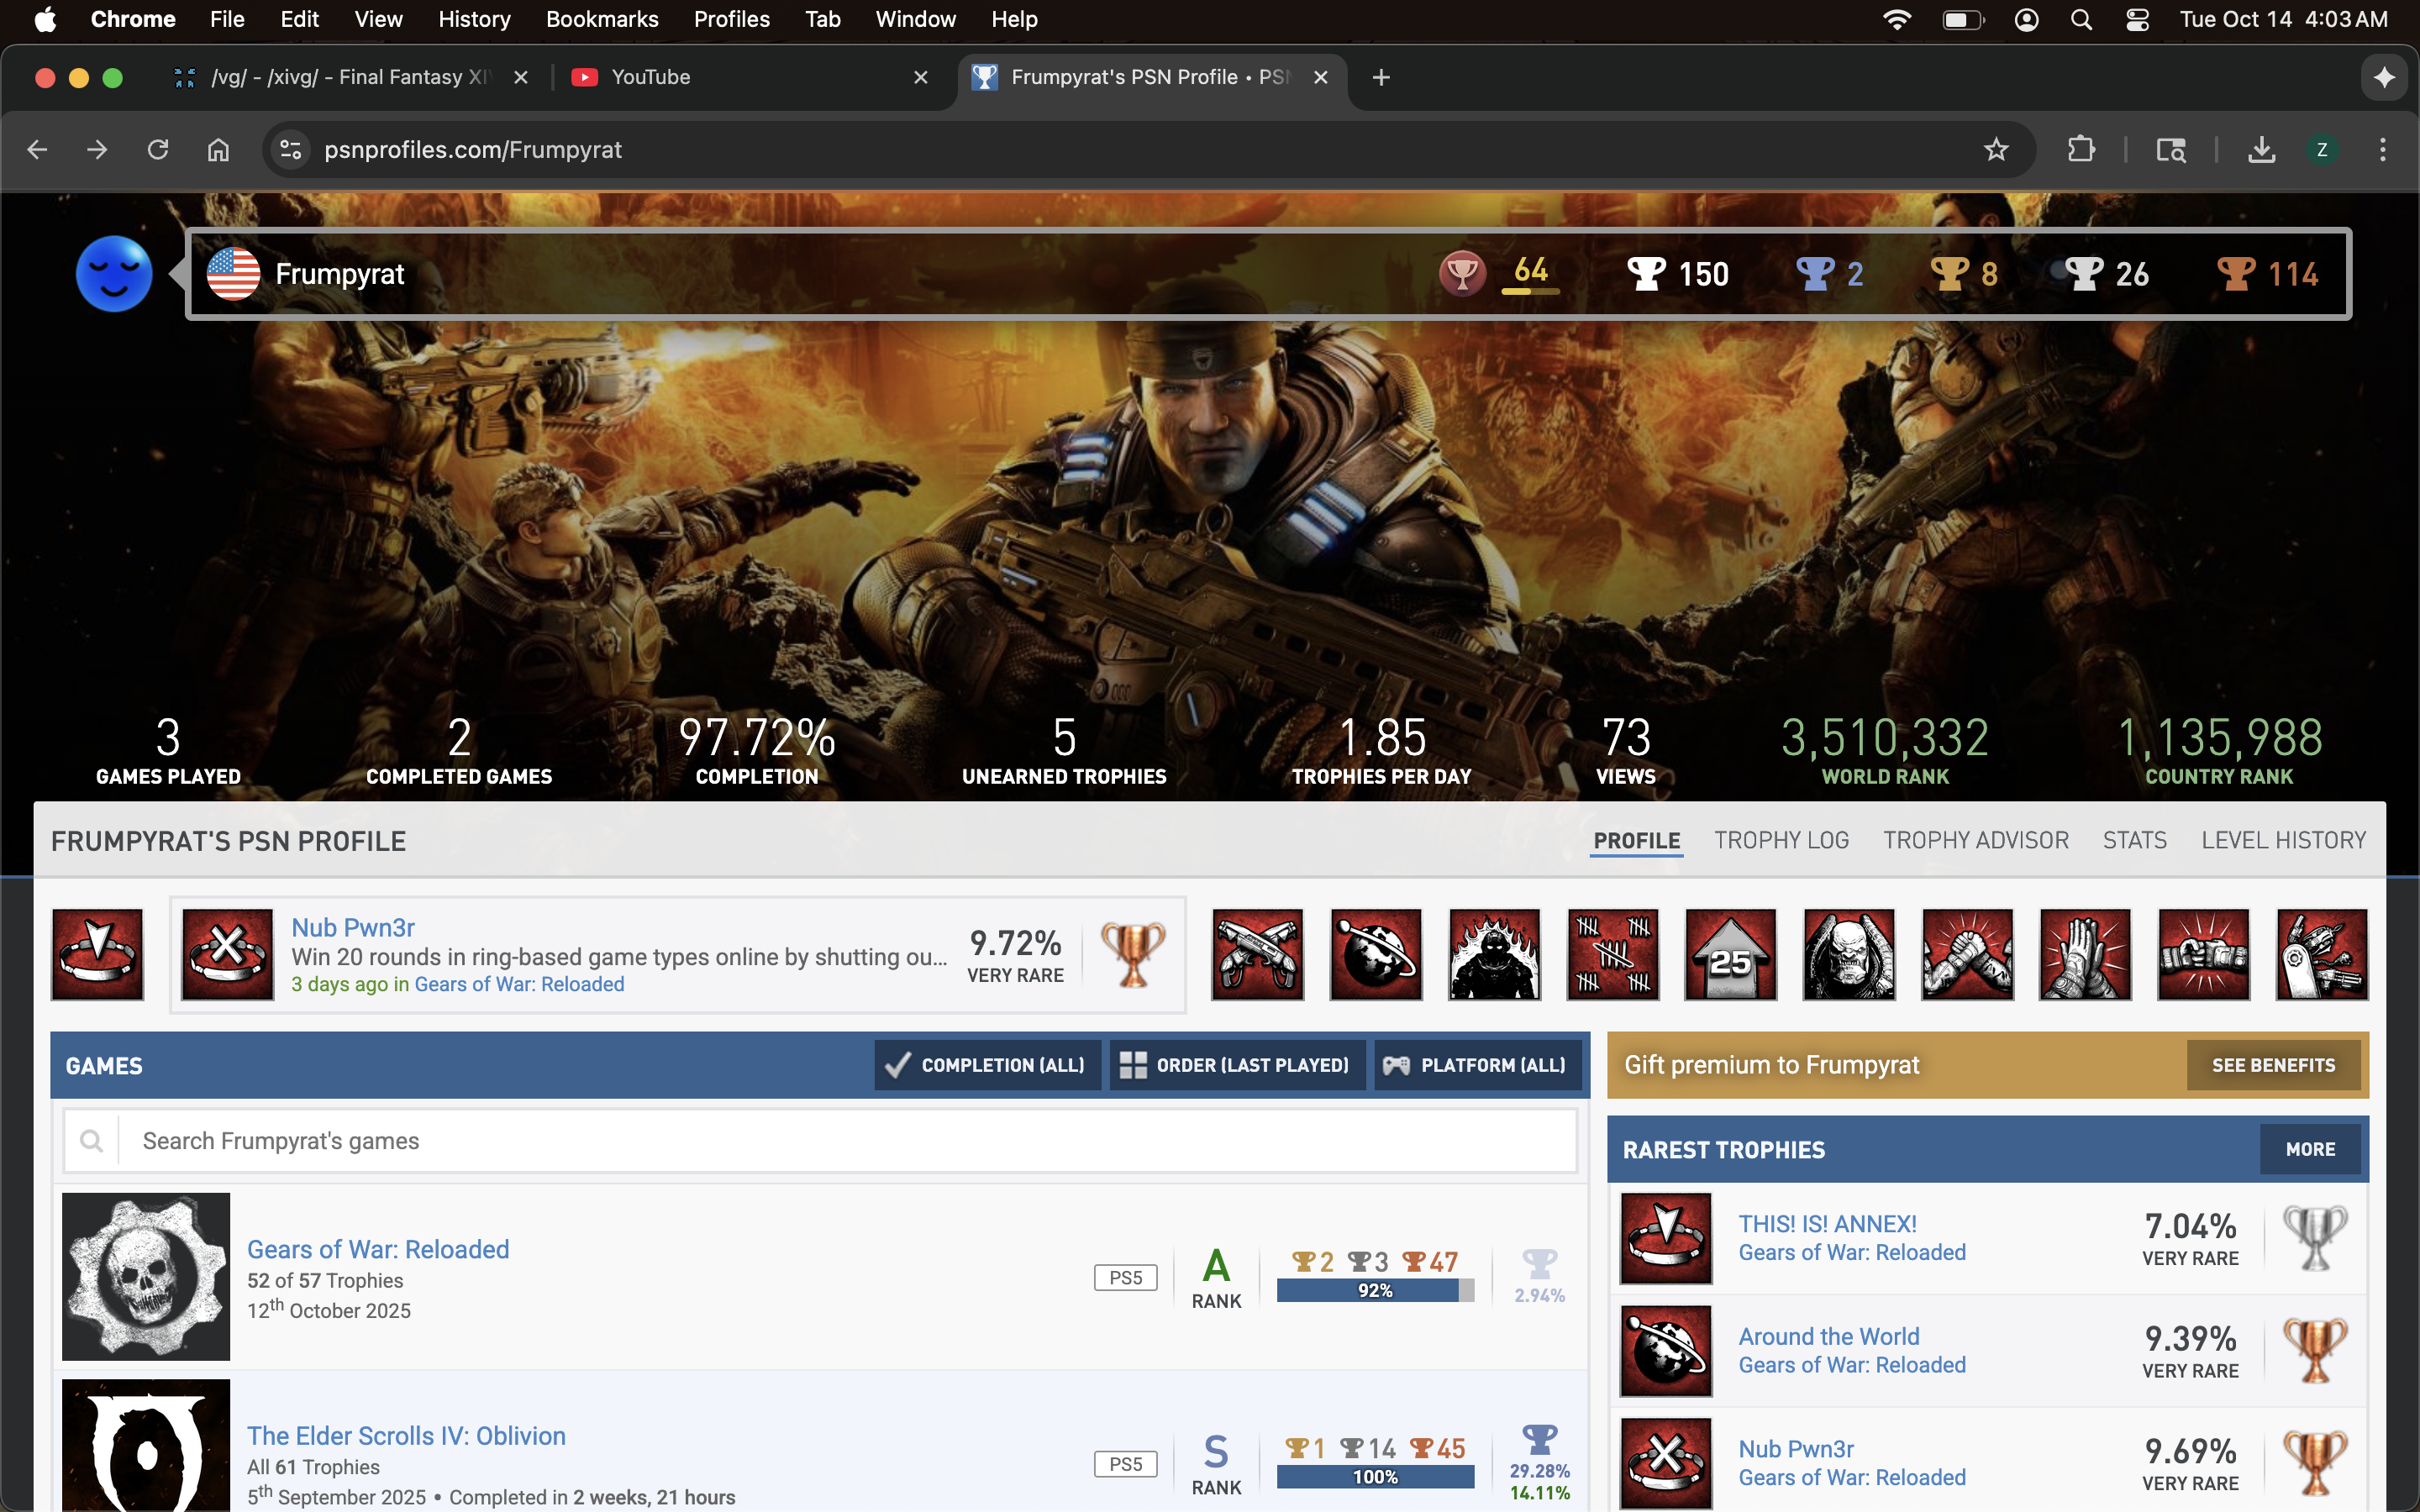Click the Search Frumpyrat's games field
The width and height of the screenshot is (2420, 1512).
[x=845, y=1141]
